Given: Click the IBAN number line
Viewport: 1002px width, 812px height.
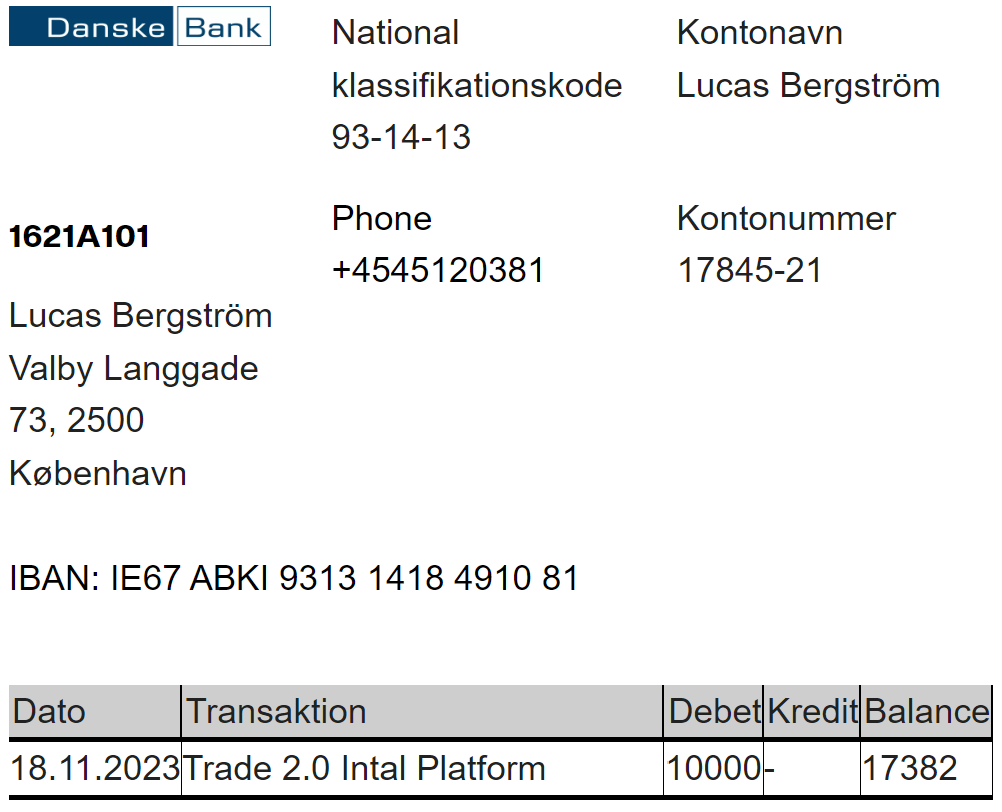Looking at the screenshot, I should pos(293,578).
